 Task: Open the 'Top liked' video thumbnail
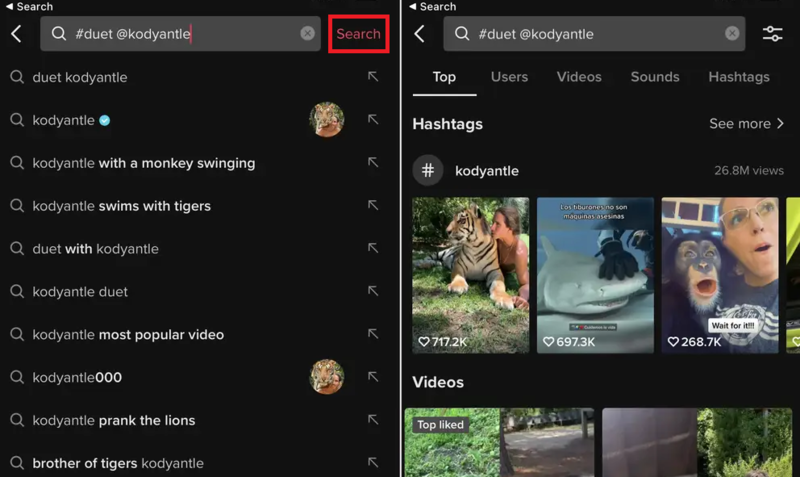(x=499, y=442)
